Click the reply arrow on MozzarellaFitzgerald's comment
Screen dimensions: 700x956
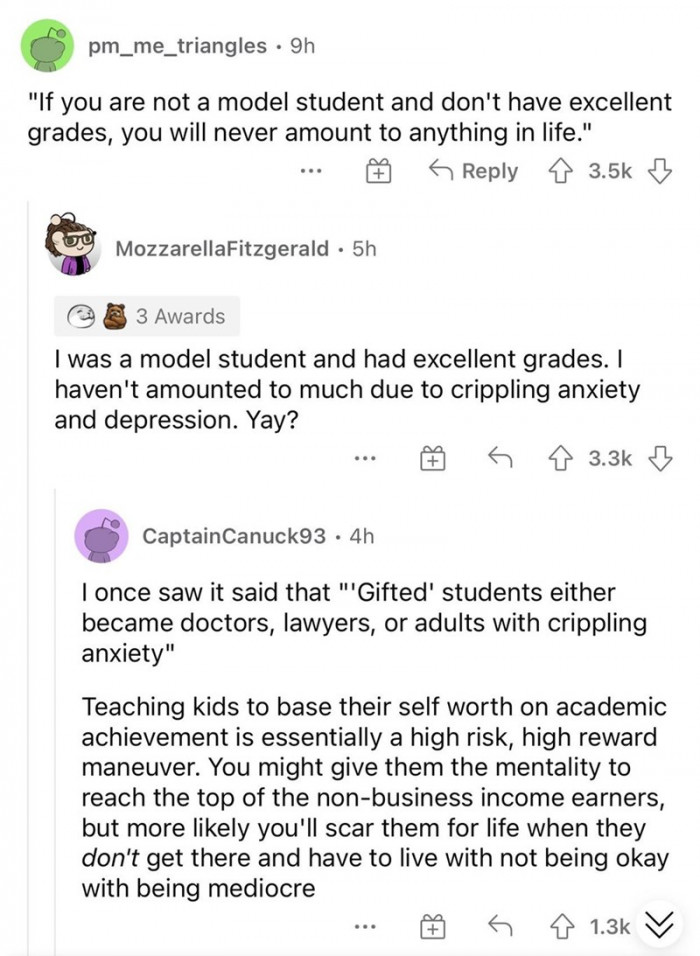pyautogui.click(x=503, y=459)
